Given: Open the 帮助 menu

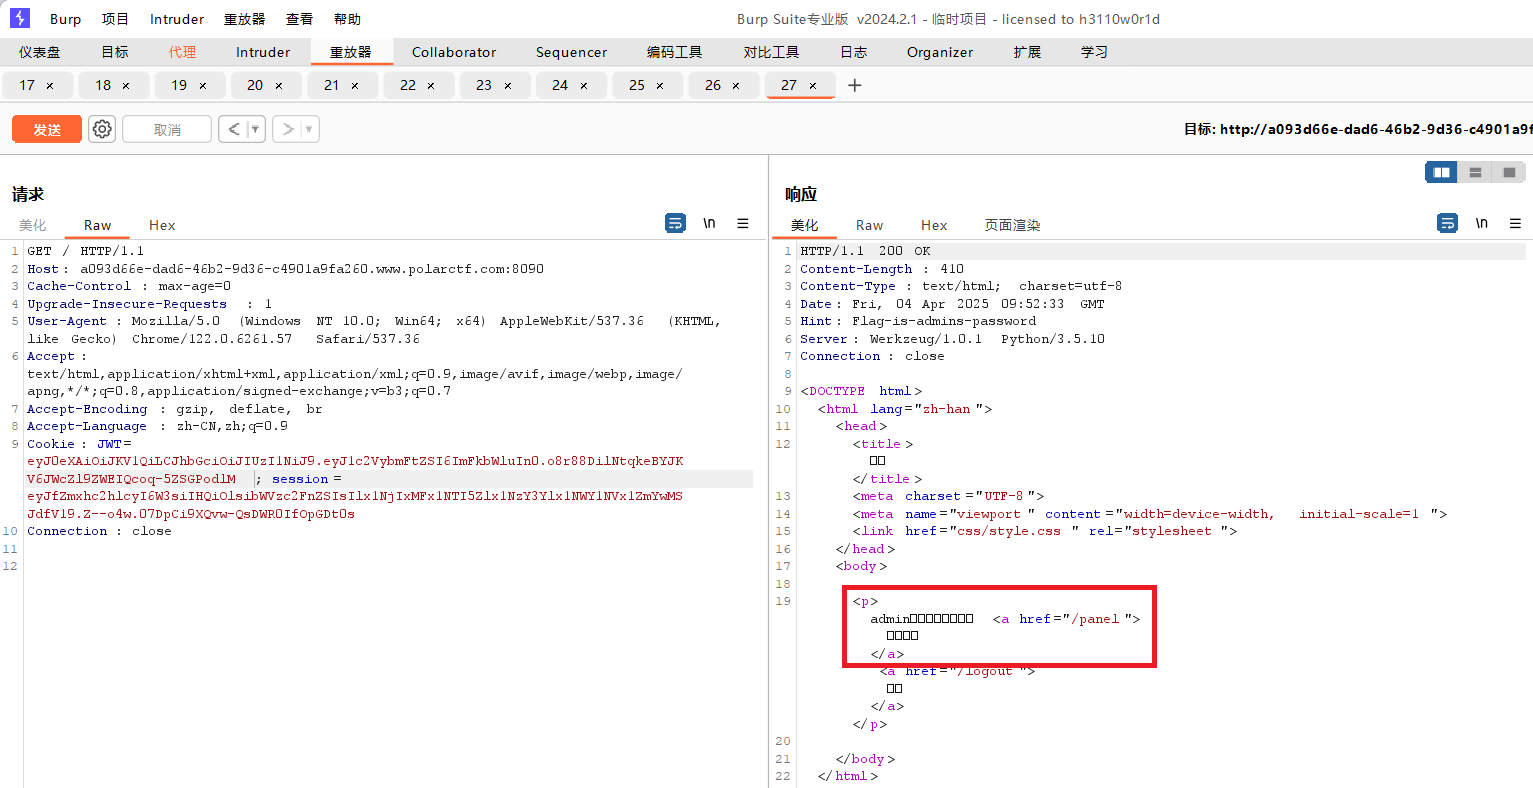Looking at the screenshot, I should pyautogui.click(x=347, y=19).
